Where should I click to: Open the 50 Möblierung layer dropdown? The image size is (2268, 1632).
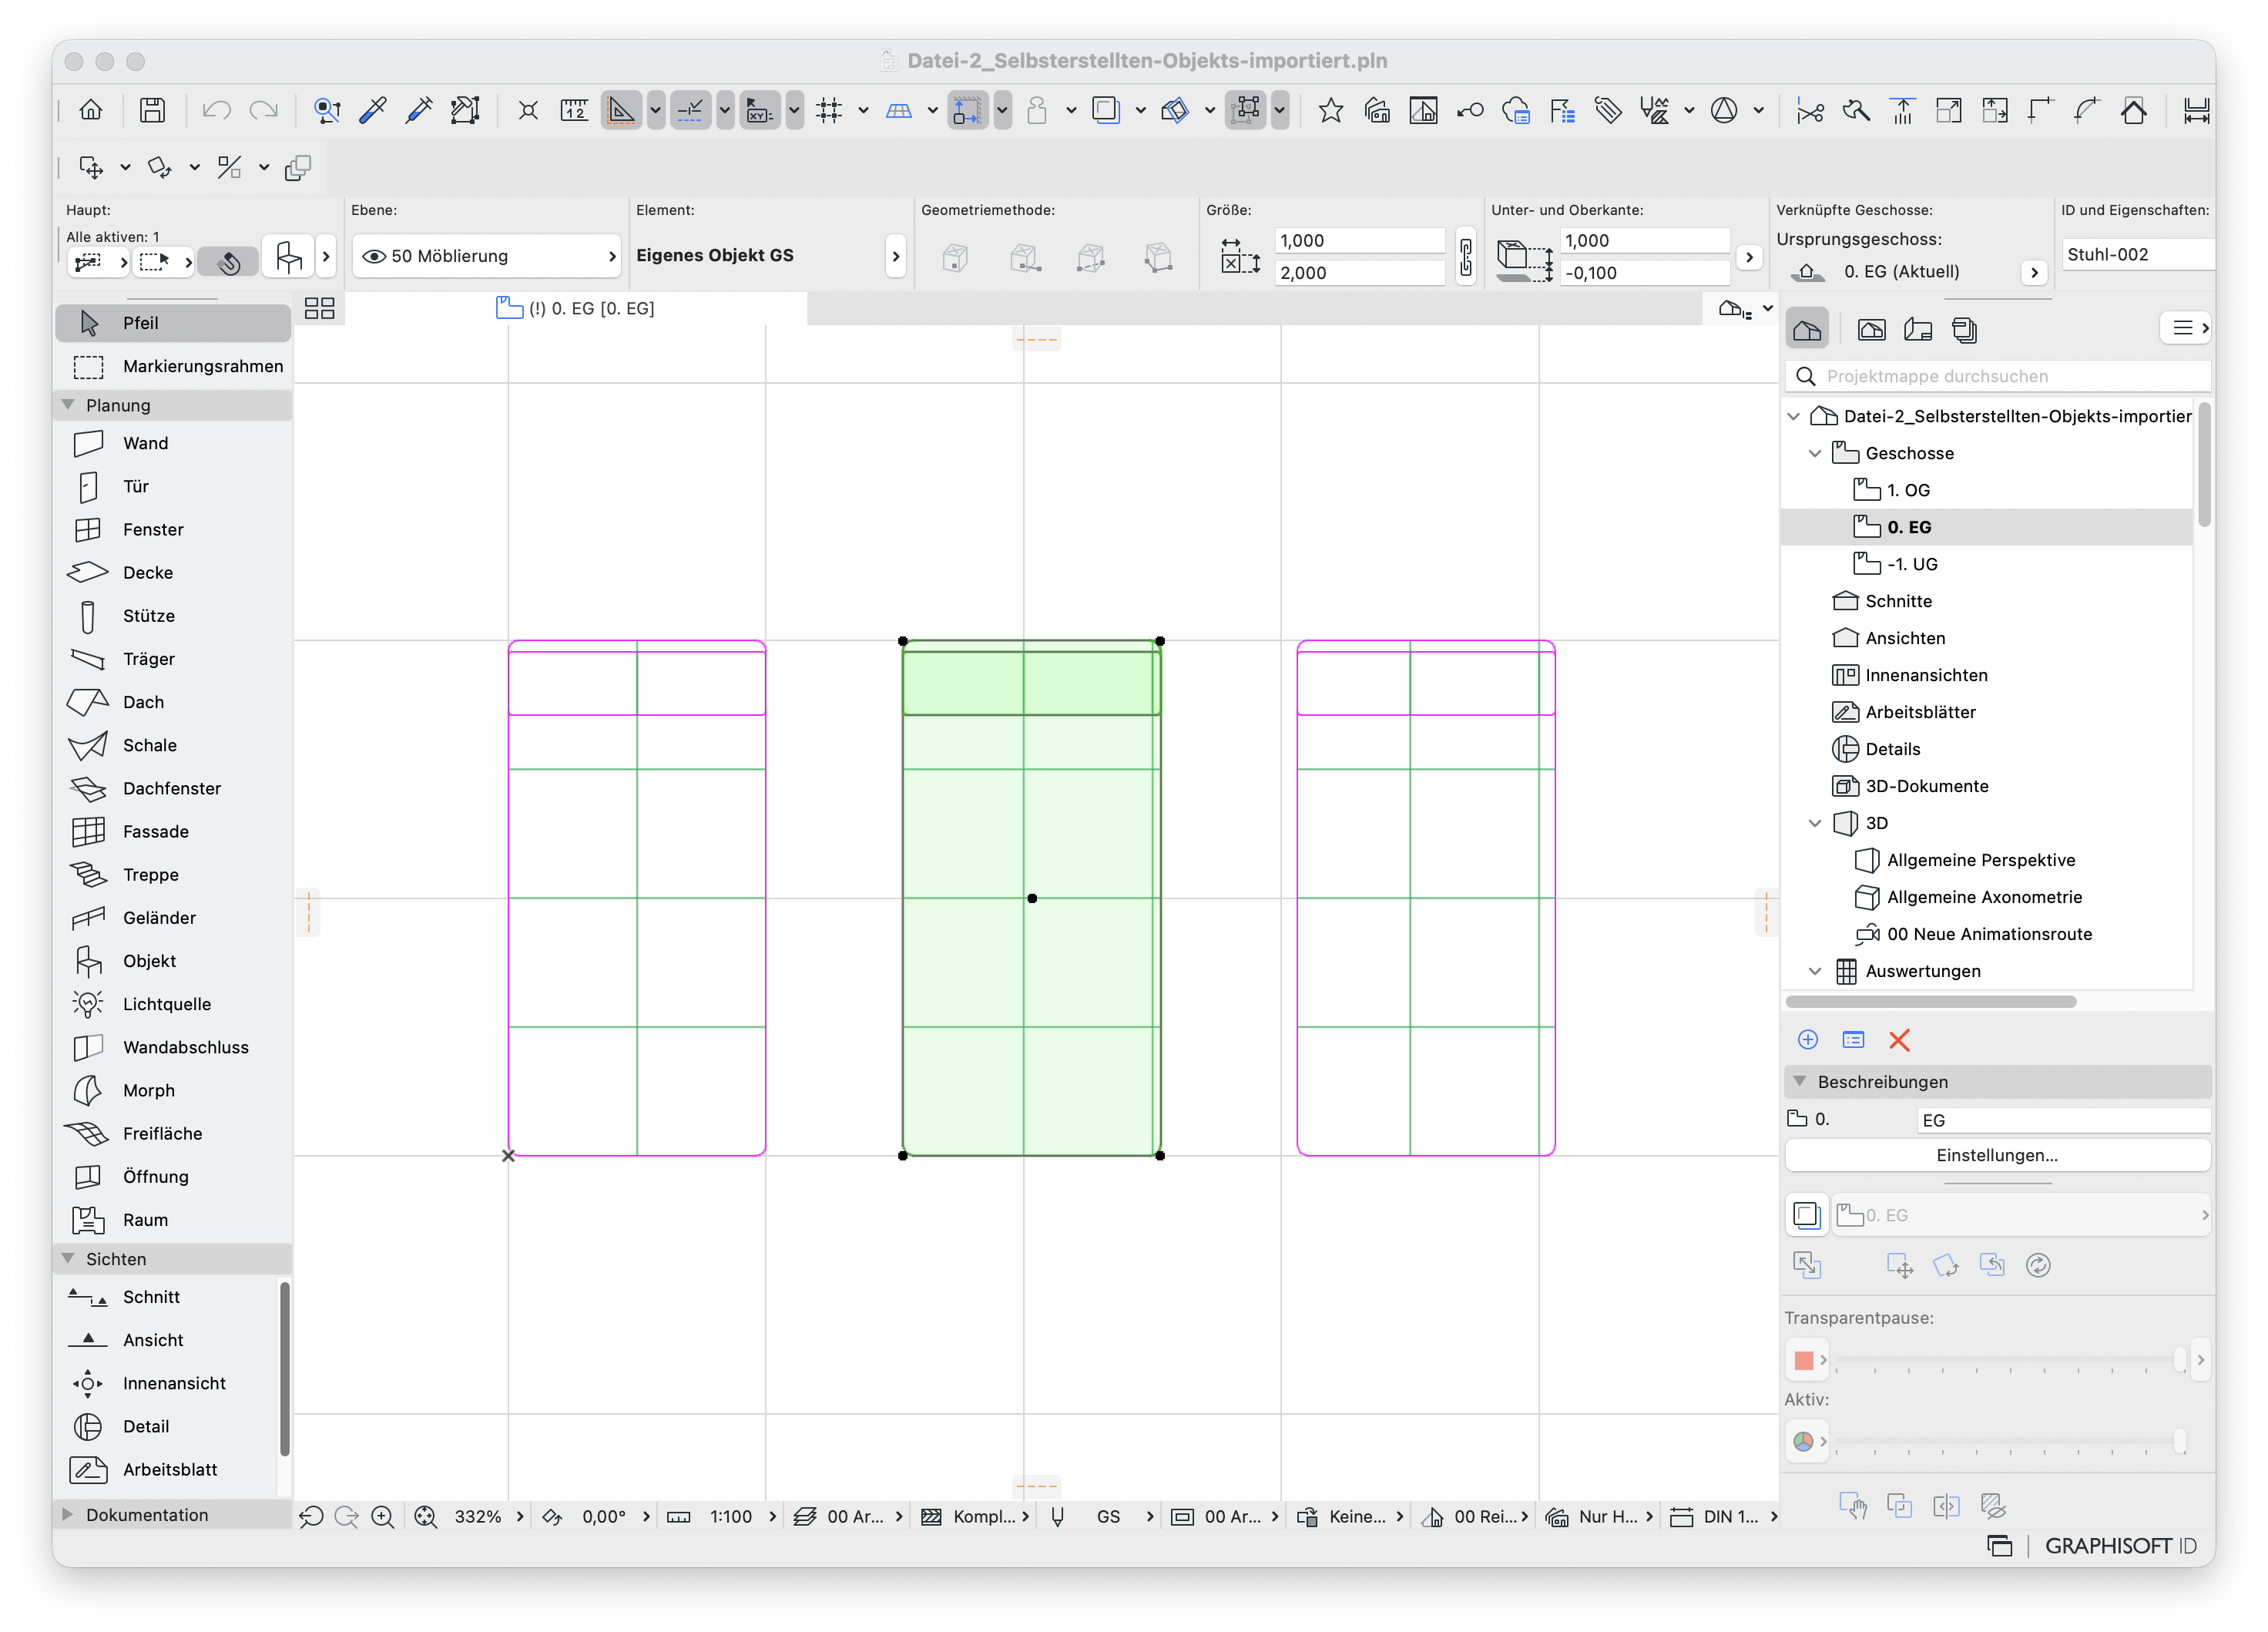pos(486,256)
